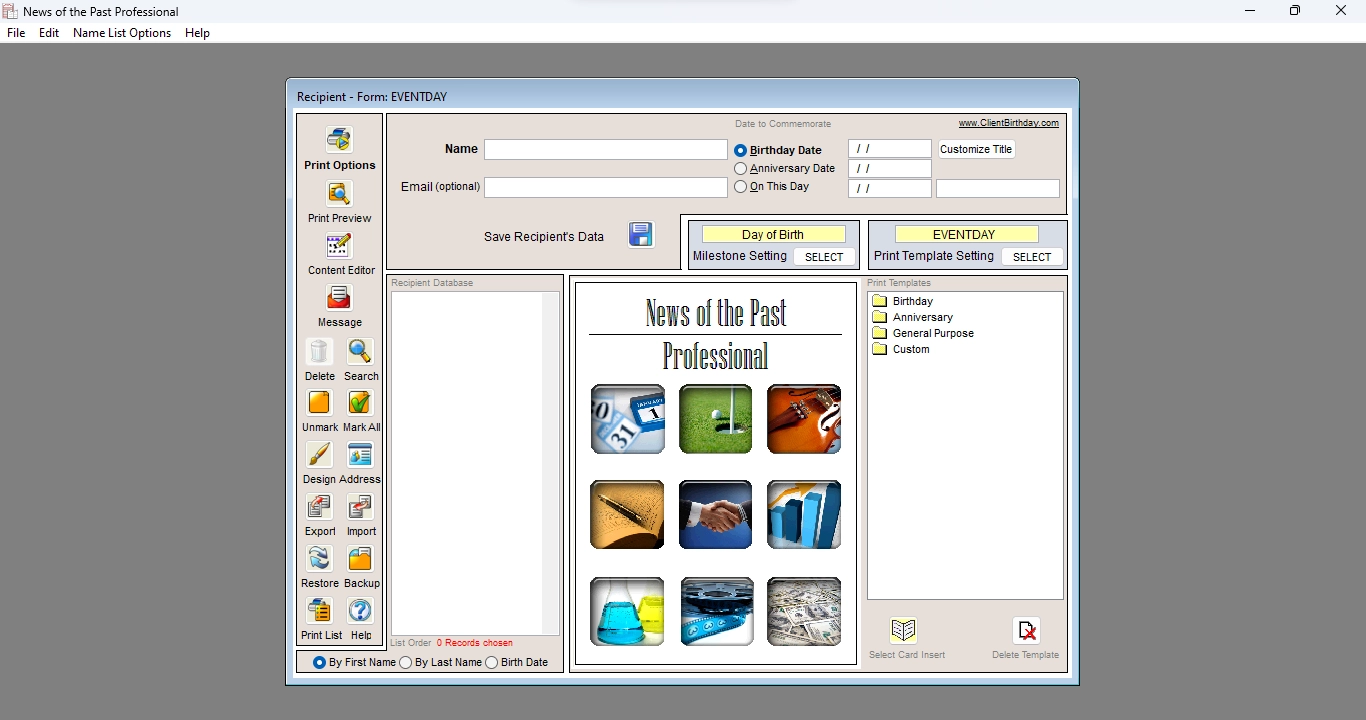Click inside the Name input field
This screenshot has width=1366, height=720.
click(x=605, y=149)
